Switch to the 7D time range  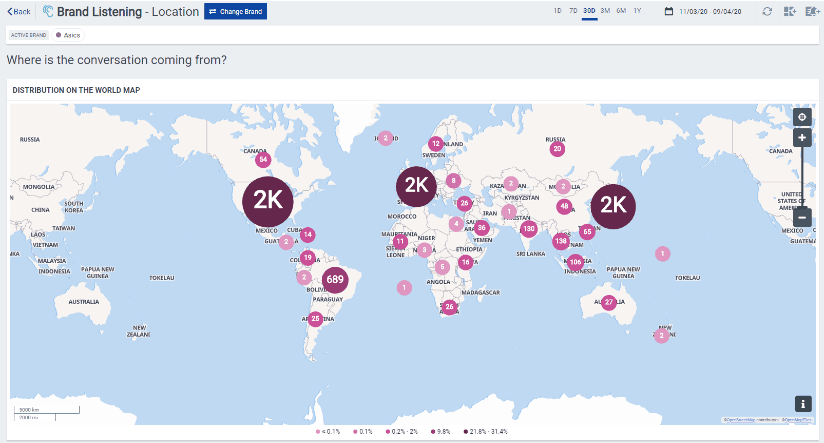[x=573, y=10]
